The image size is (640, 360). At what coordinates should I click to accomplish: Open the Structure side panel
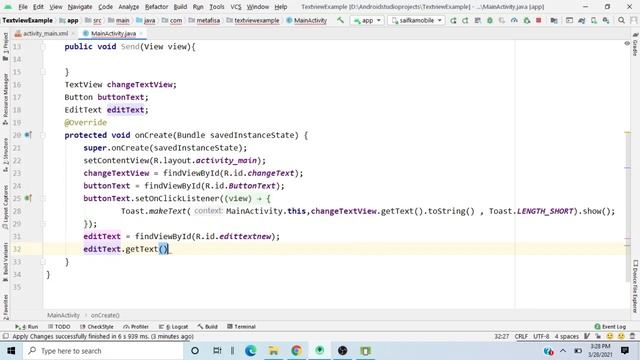[x=5, y=155]
